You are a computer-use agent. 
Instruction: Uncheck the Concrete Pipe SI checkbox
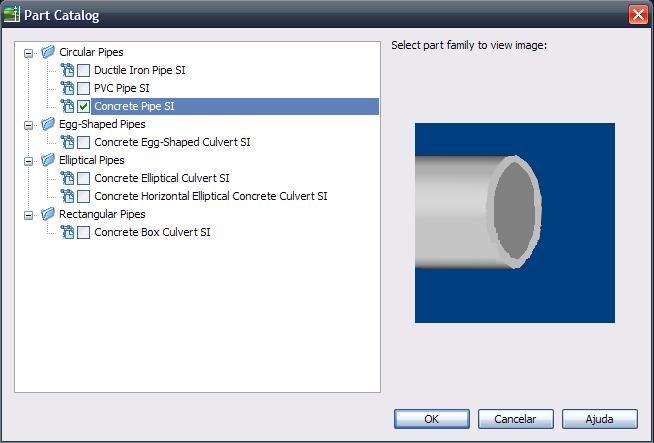coord(83,106)
